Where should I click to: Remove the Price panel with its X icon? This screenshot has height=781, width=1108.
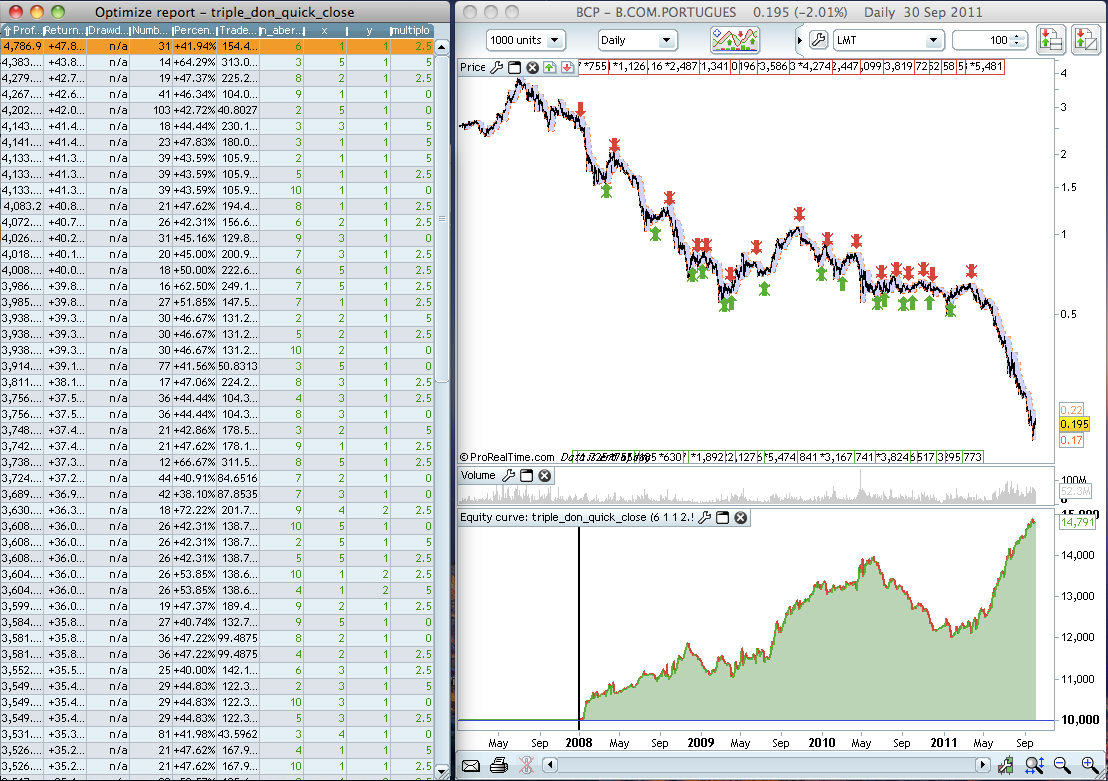click(x=532, y=67)
